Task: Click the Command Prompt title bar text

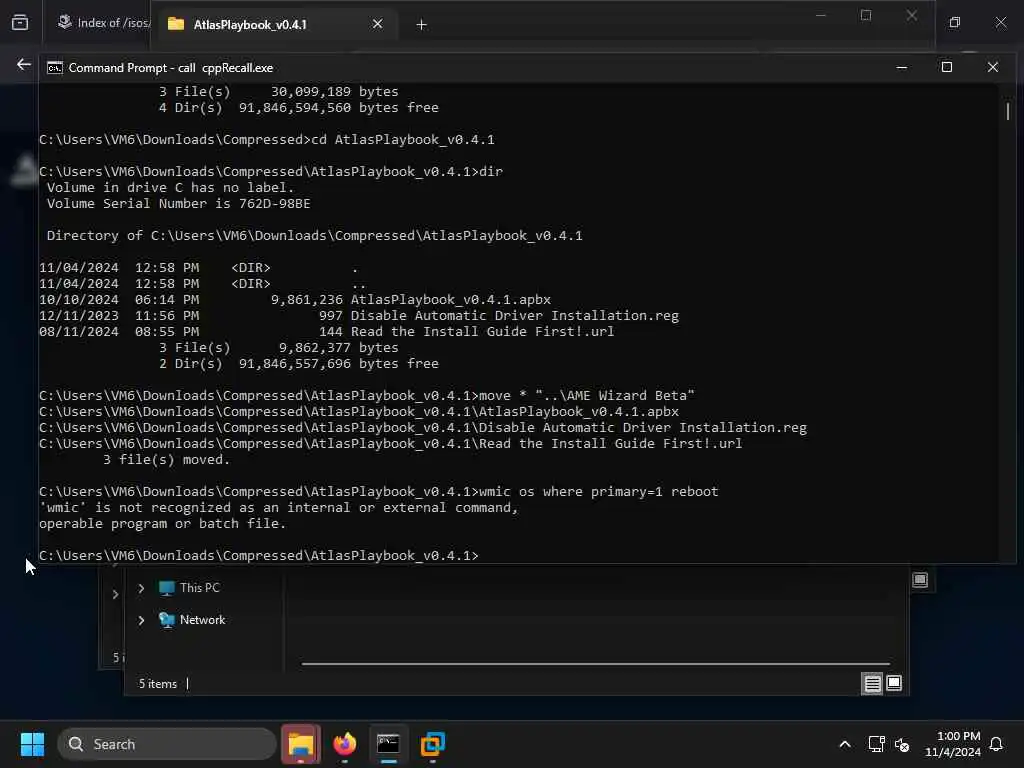Action: click(171, 68)
